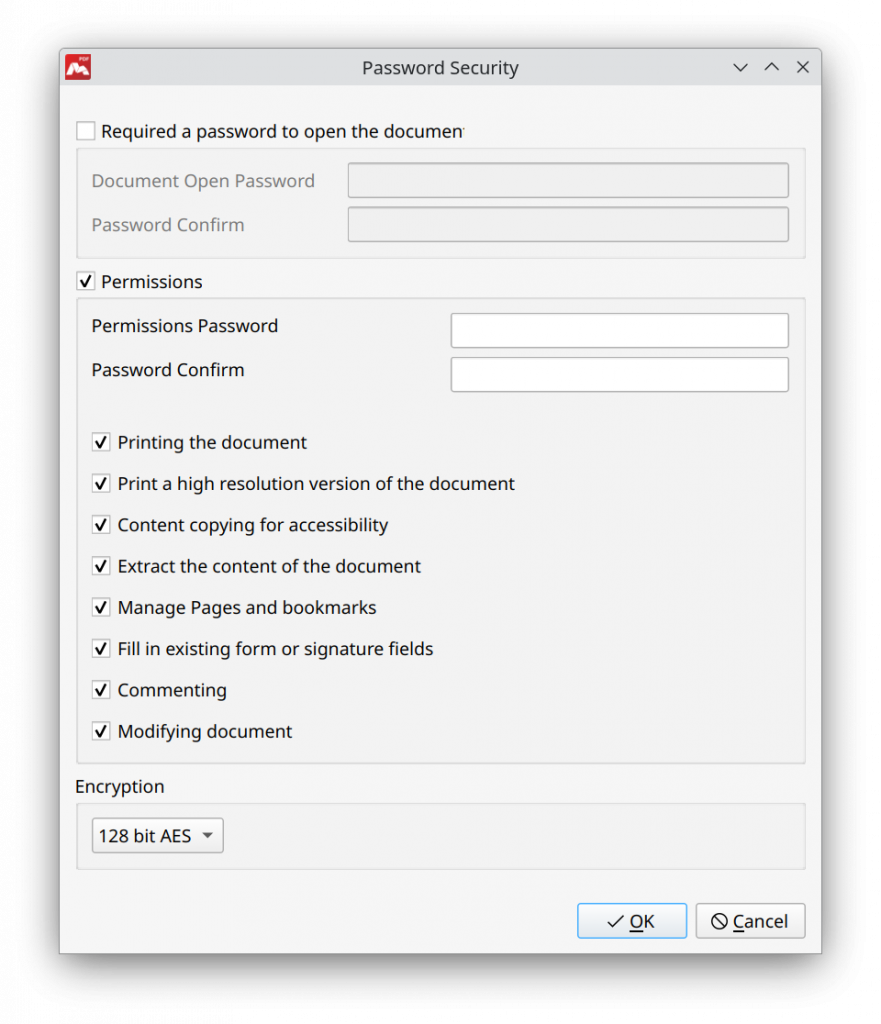
Task: Toggle the Modifying document permission
Action: (101, 731)
